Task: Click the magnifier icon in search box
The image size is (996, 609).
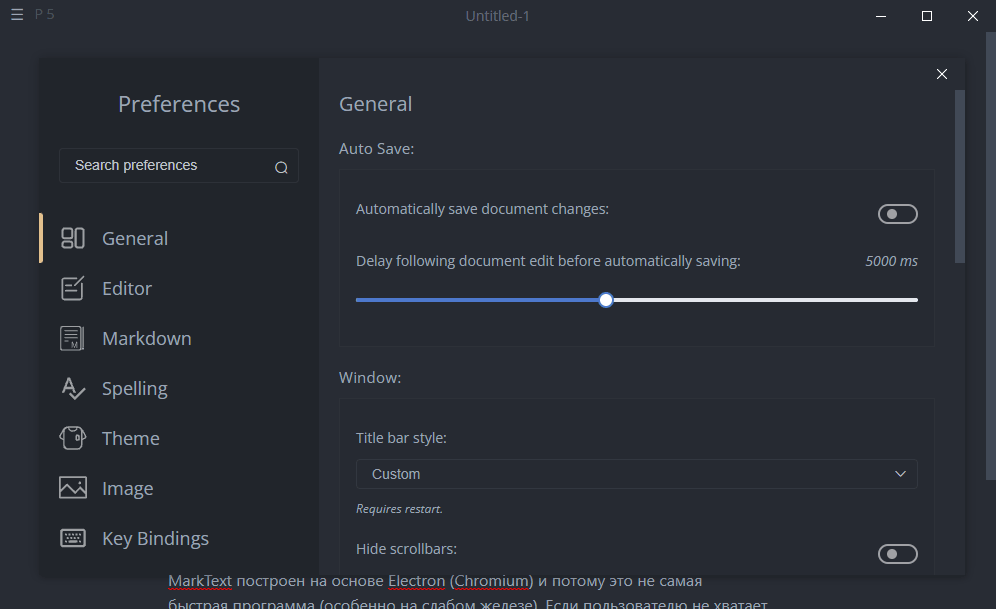Action: [x=281, y=167]
